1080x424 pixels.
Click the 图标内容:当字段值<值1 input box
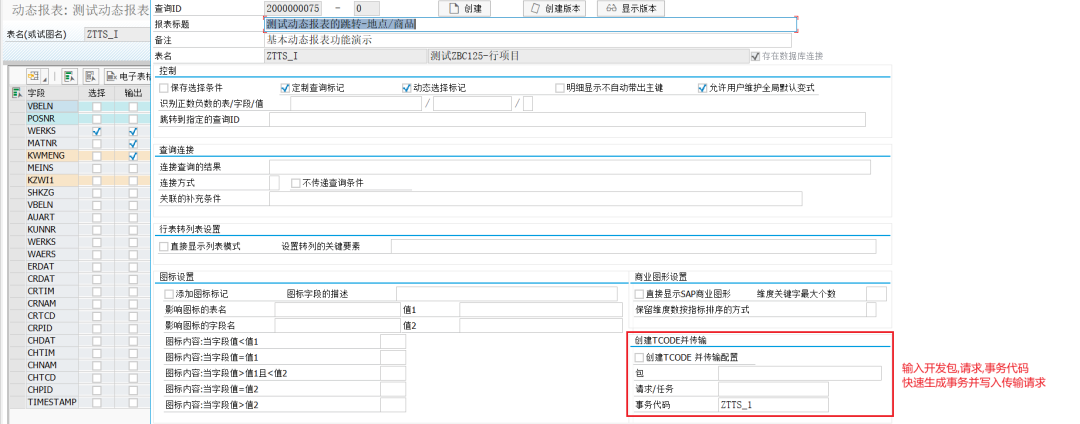[393, 341]
